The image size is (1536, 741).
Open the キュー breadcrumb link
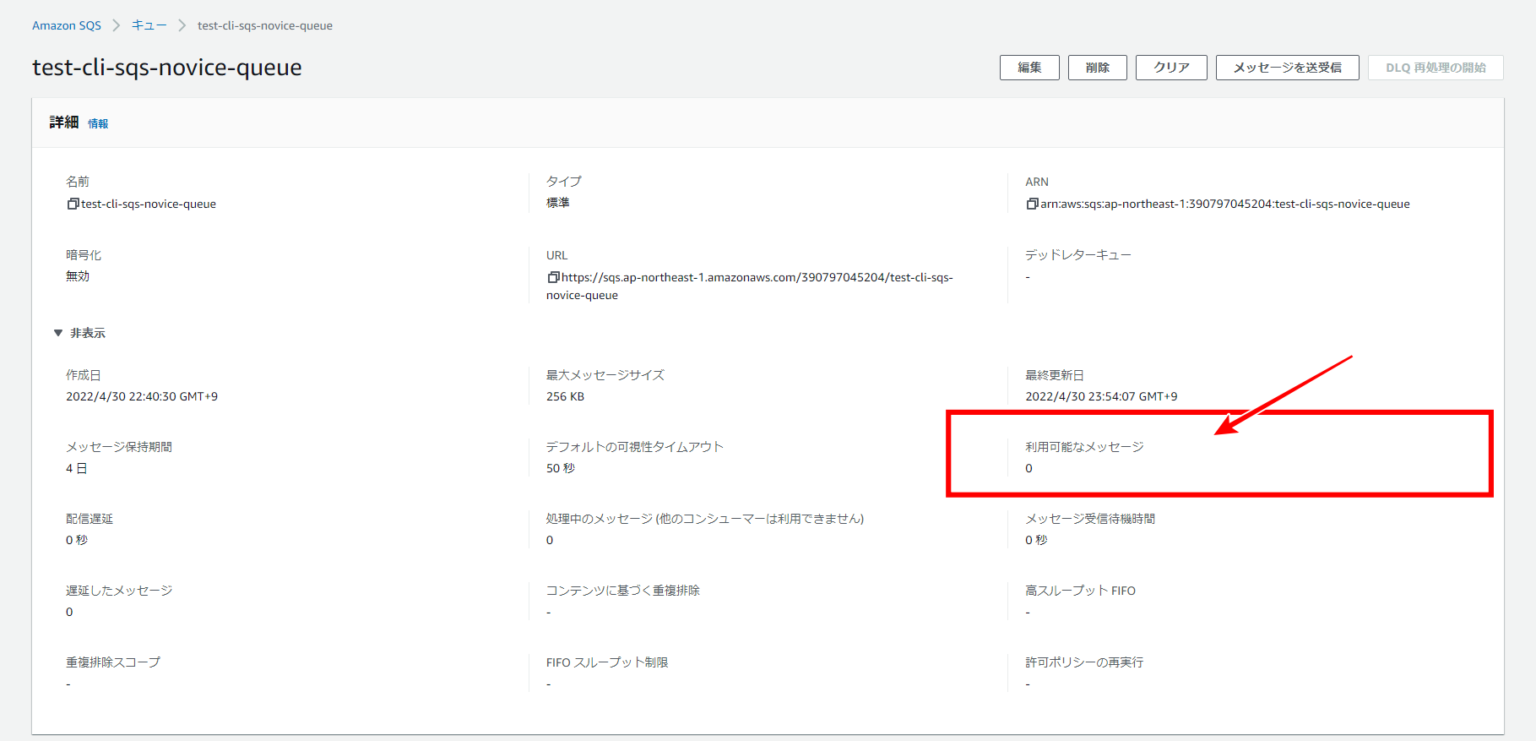(150, 25)
